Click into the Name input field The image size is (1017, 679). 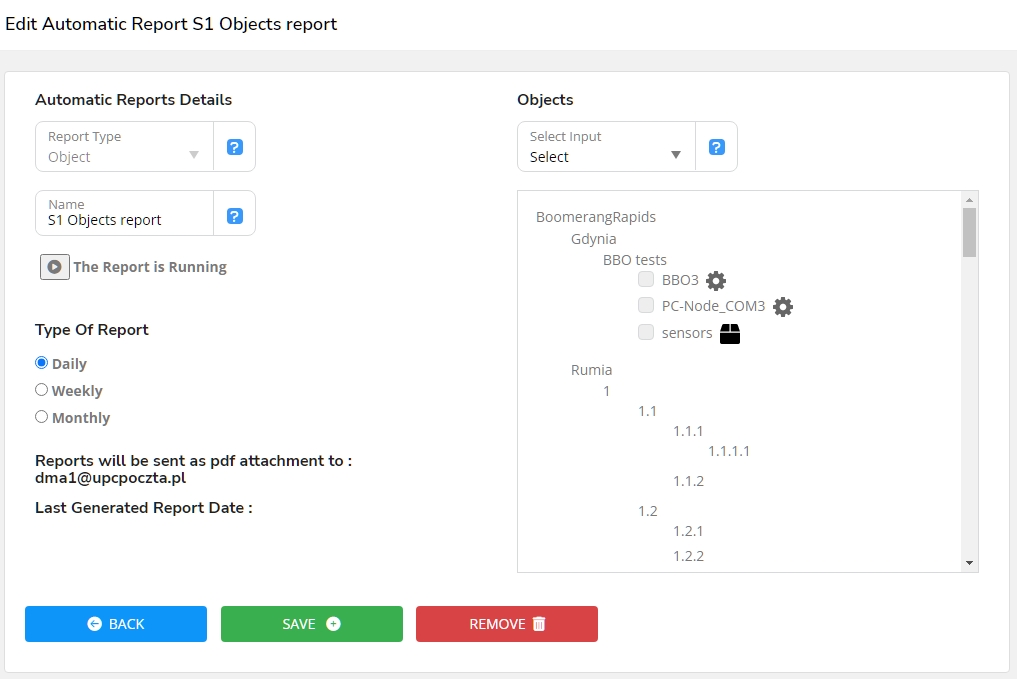[125, 220]
